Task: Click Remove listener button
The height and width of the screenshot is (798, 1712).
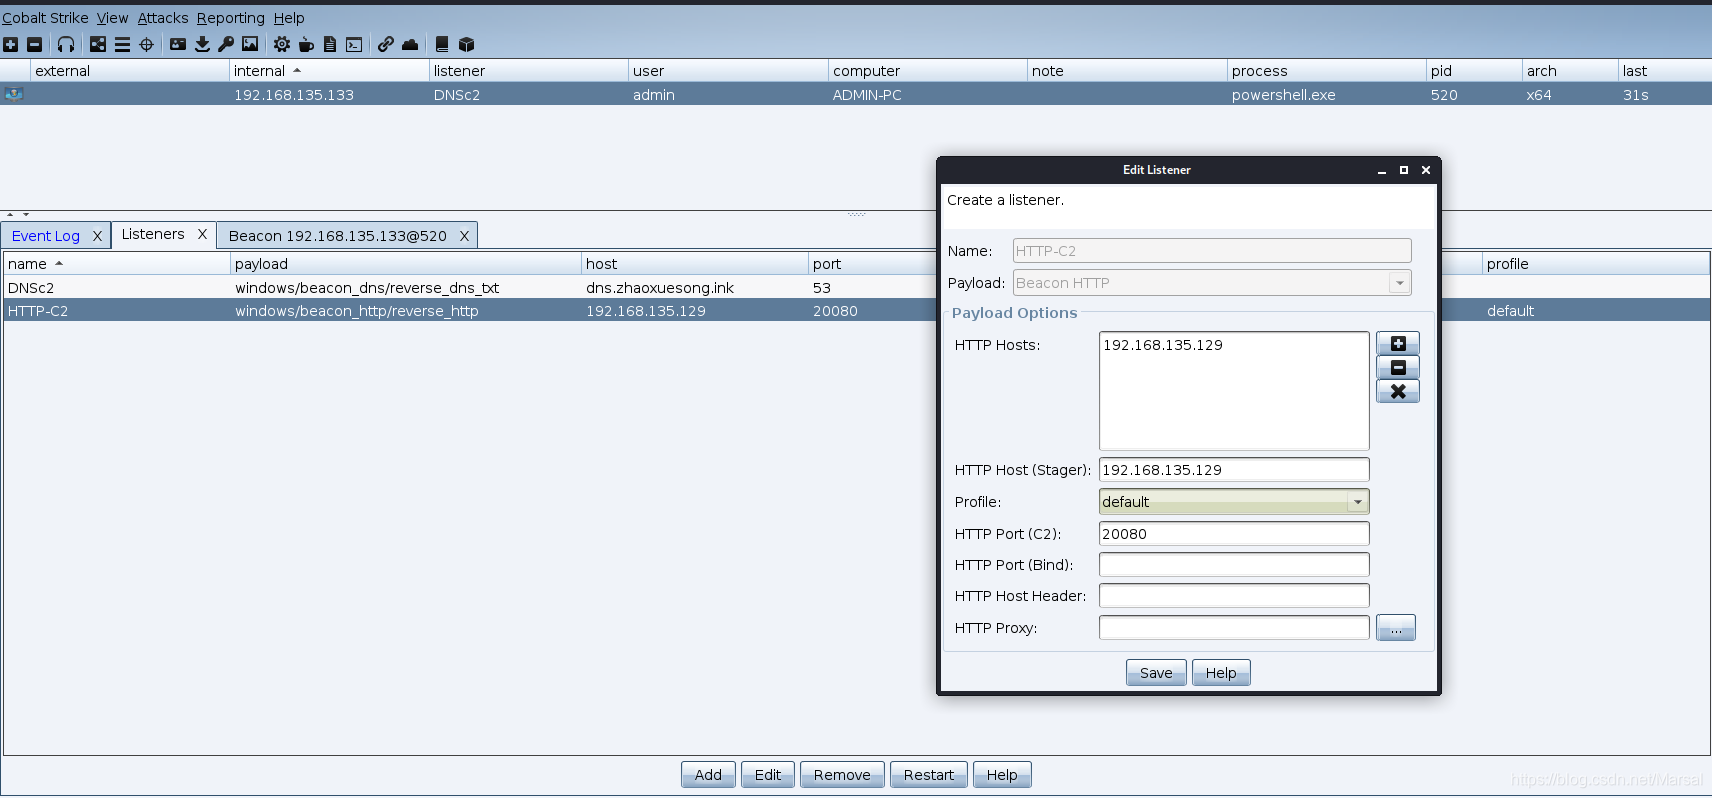Action: (x=842, y=775)
